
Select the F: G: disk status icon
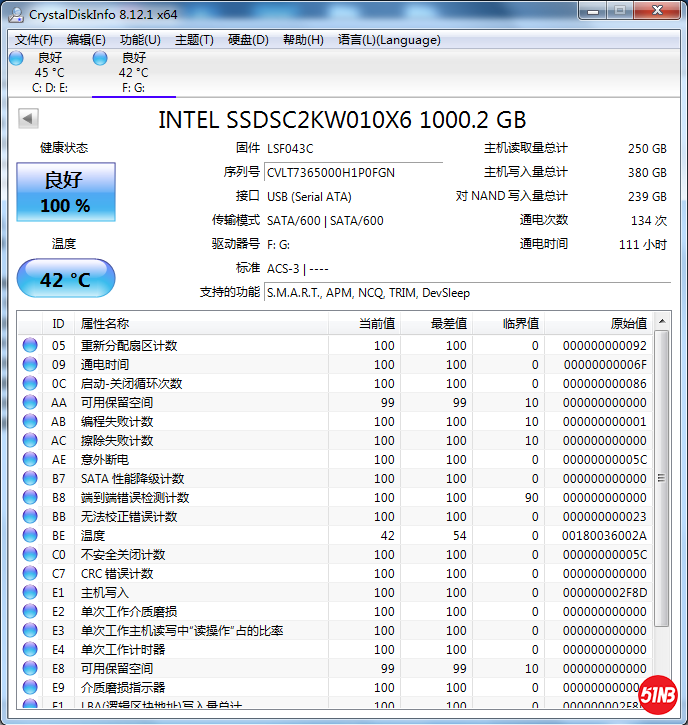[x=100, y=58]
